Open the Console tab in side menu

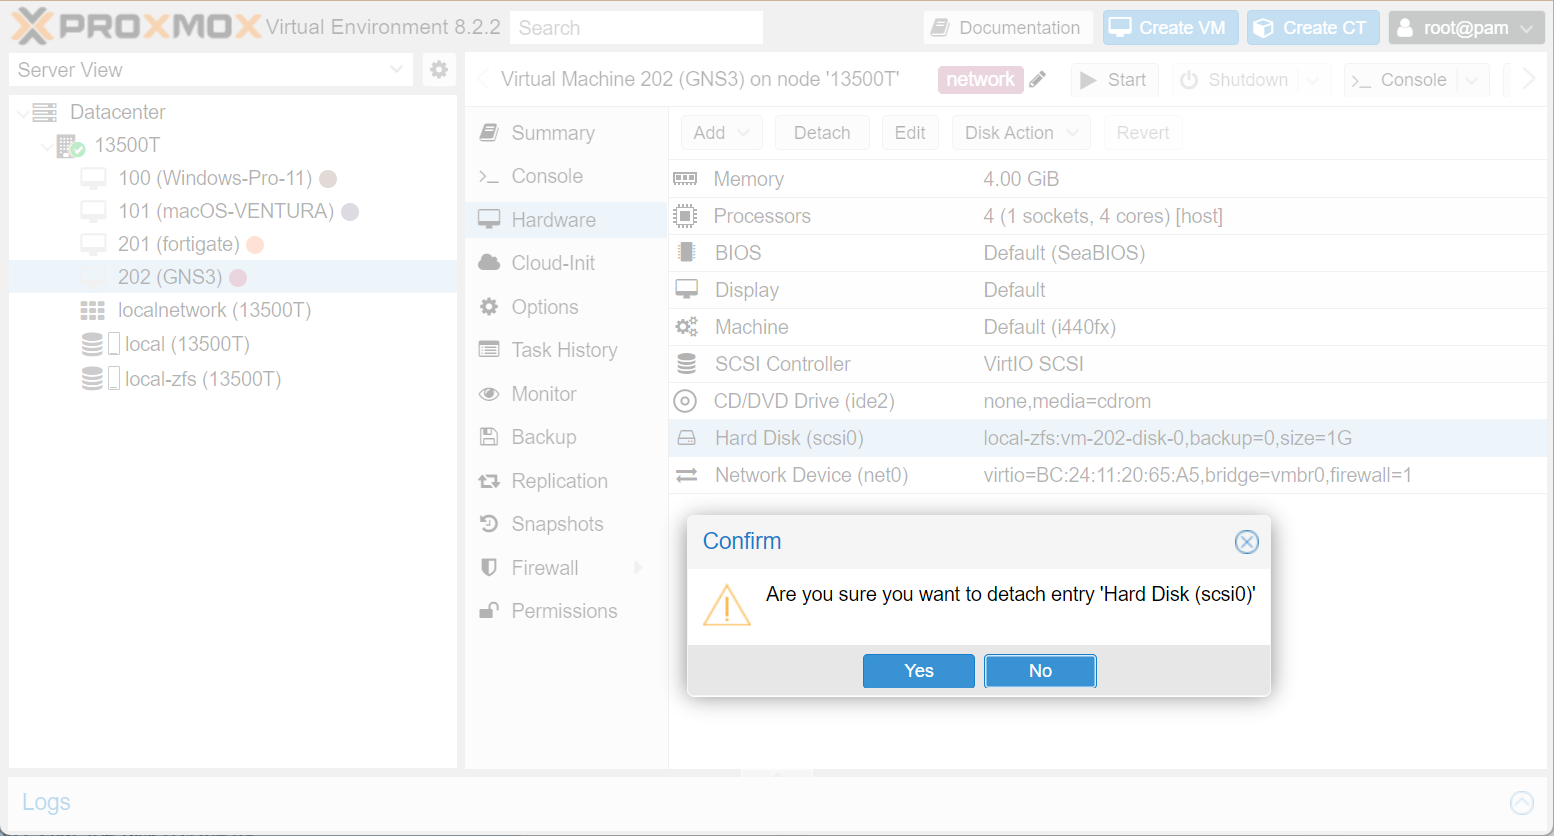click(566, 176)
